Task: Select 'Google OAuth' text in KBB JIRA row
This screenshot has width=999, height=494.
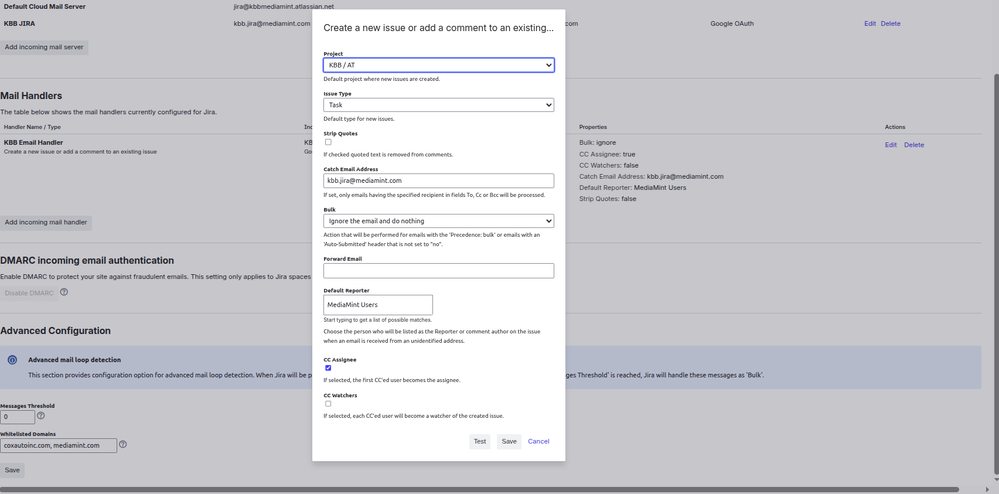Action: click(731, 24)
